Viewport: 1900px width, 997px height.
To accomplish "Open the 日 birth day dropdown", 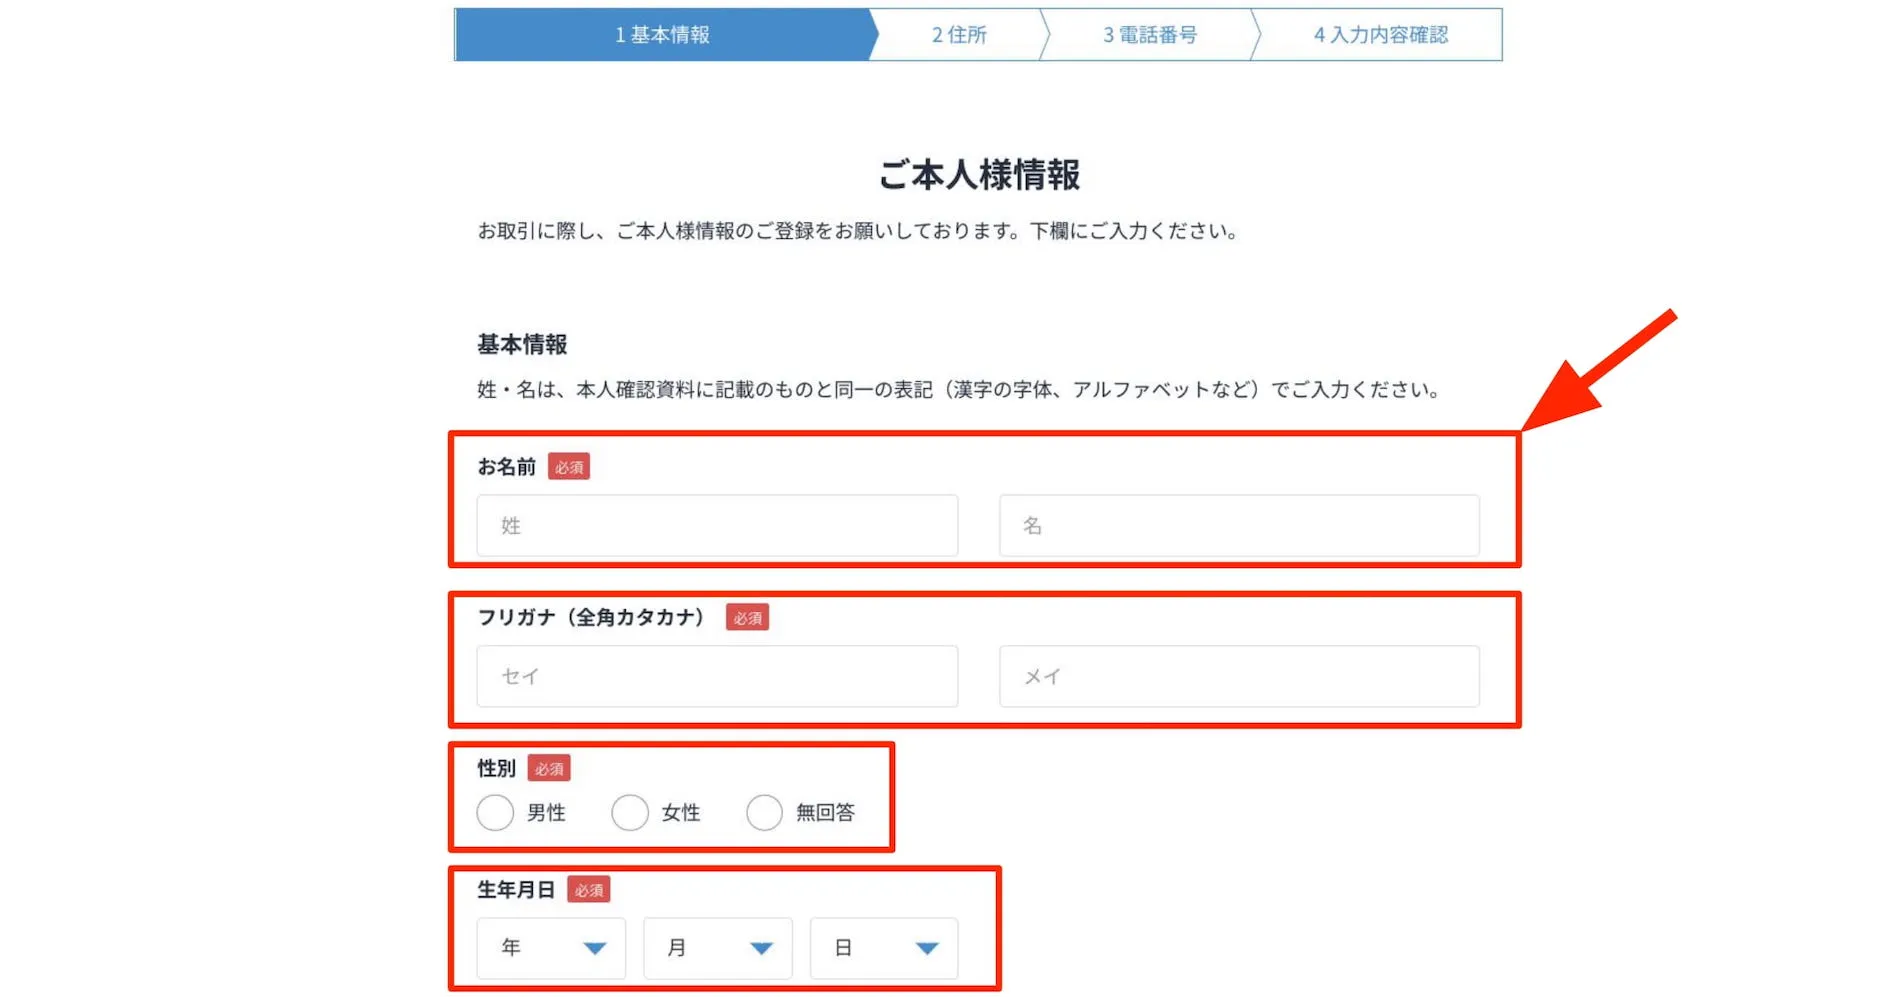I will click(884, 948).
